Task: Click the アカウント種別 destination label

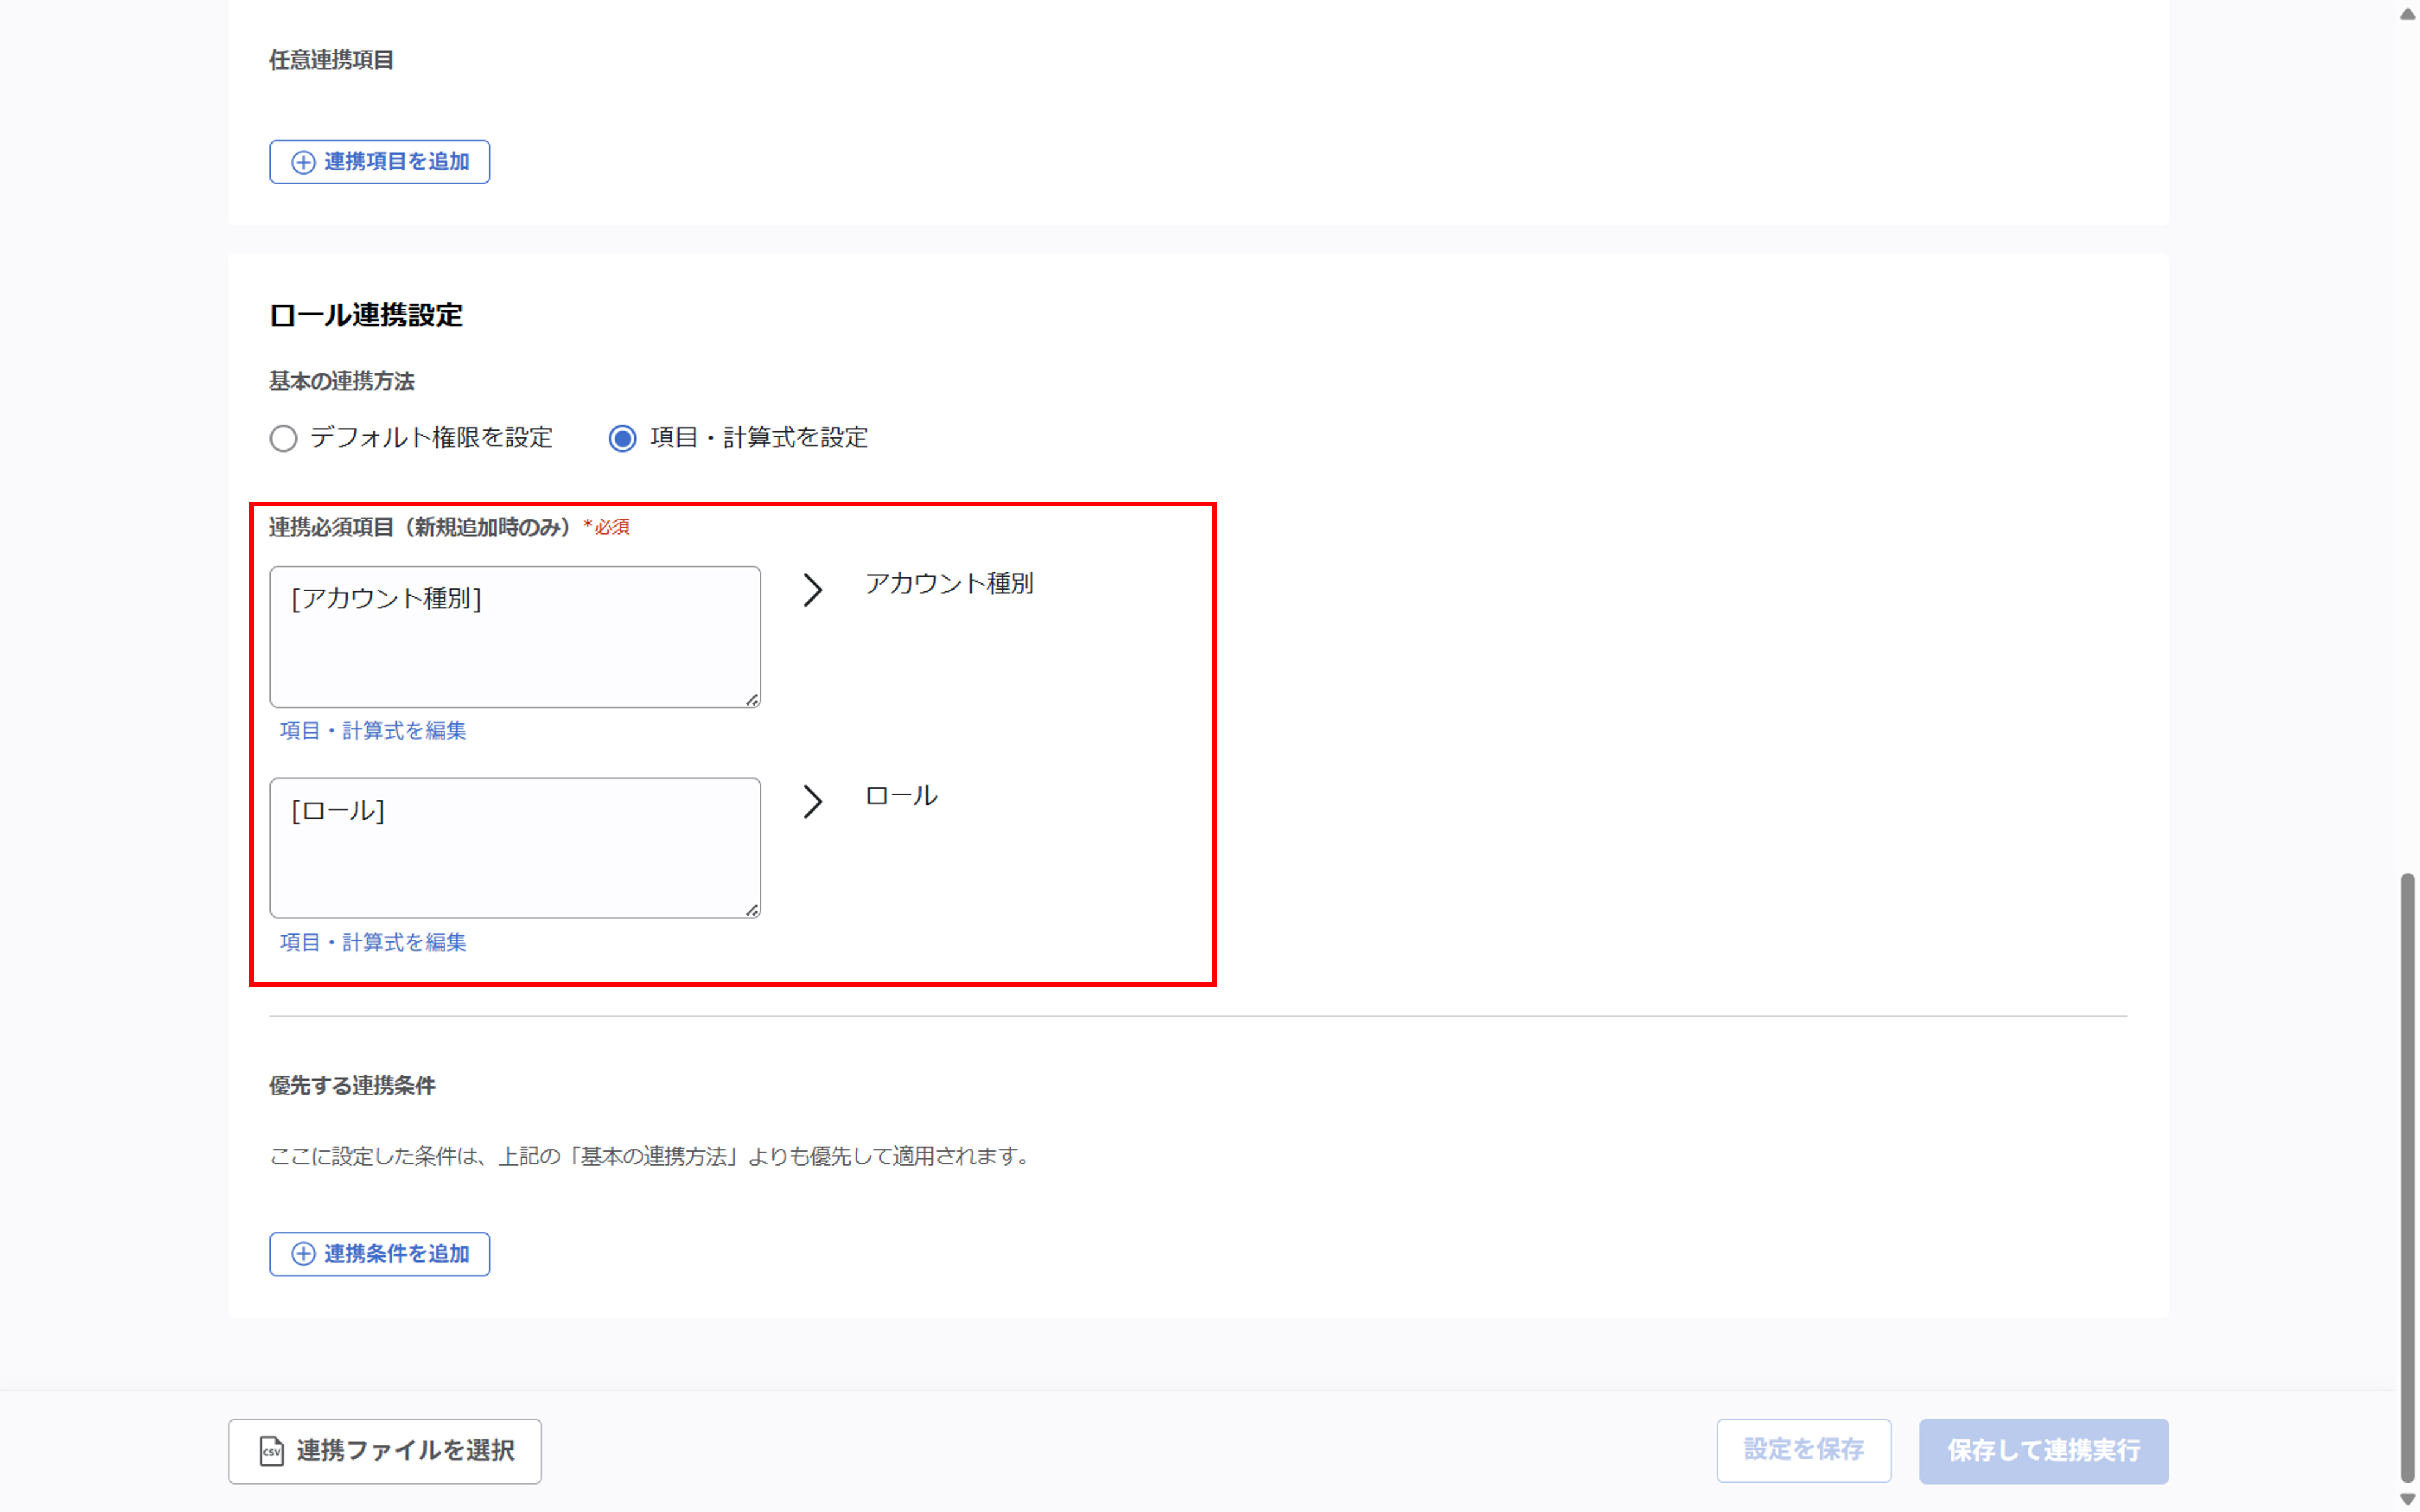Action: click(x=949, y=583)
